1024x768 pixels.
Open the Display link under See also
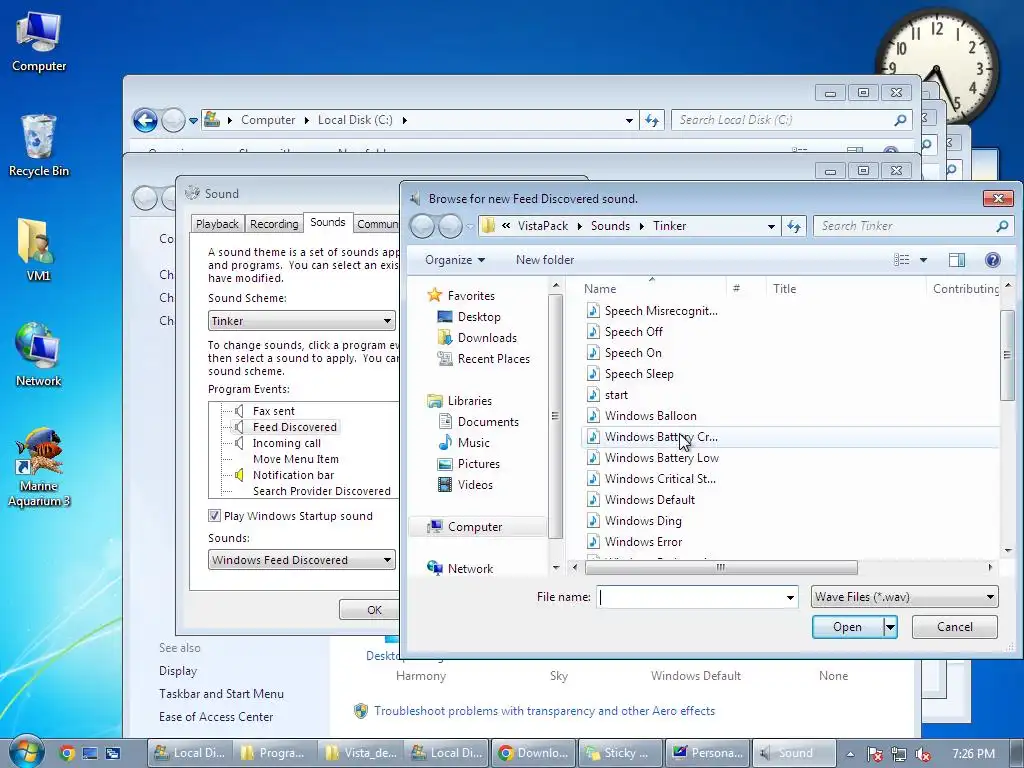178,671
